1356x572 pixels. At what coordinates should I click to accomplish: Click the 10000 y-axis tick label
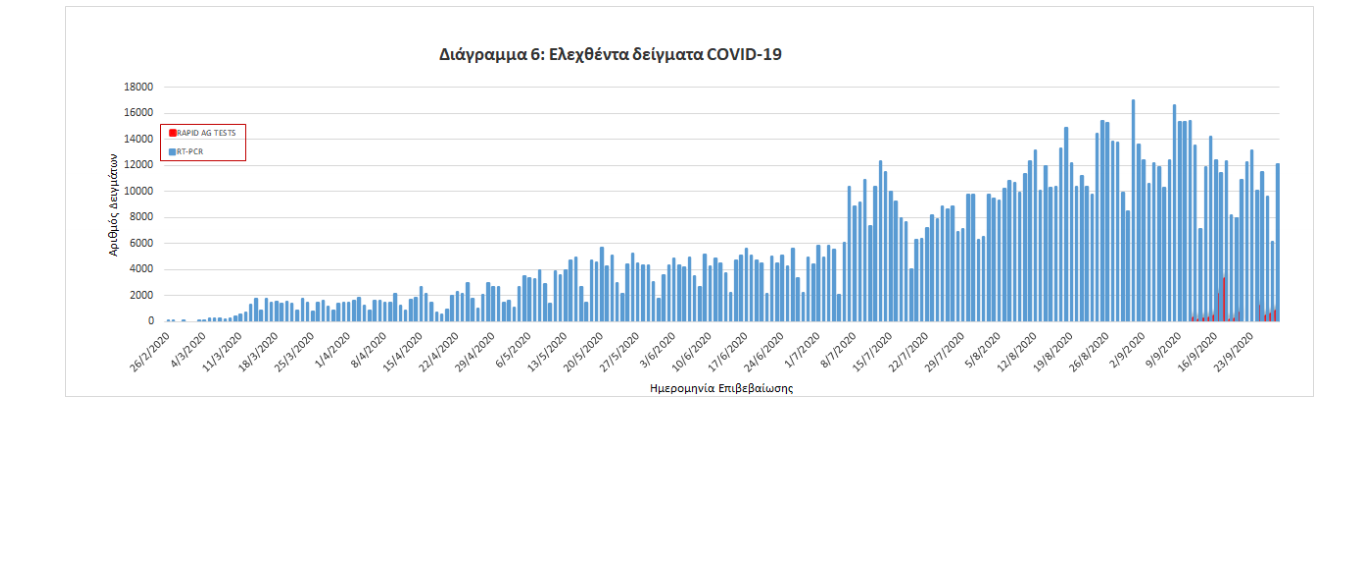(x=138, y=191)
